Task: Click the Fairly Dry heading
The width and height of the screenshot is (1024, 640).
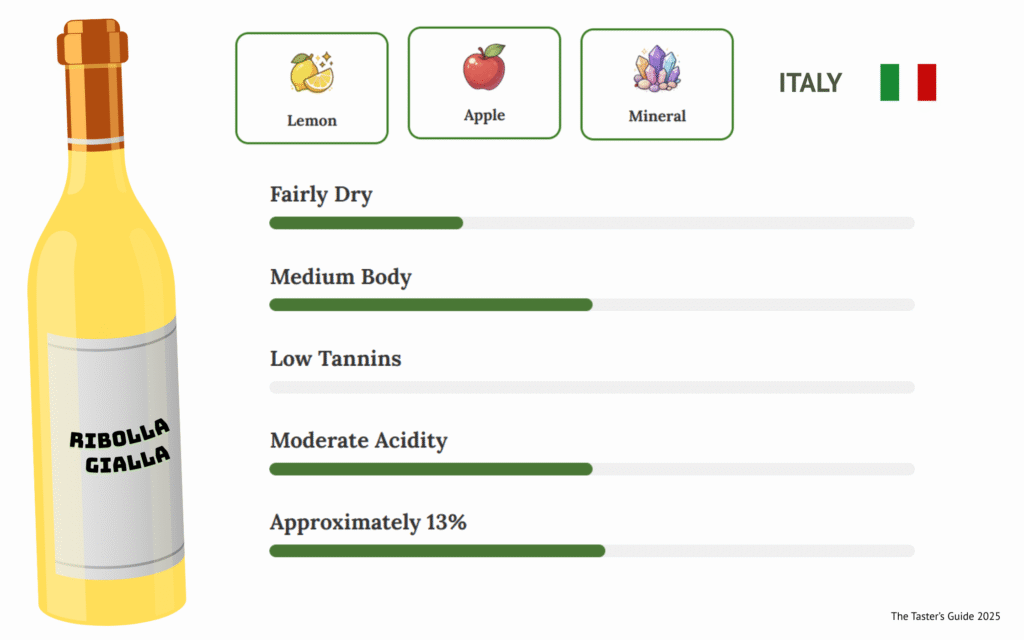Action: click(321, 194)
